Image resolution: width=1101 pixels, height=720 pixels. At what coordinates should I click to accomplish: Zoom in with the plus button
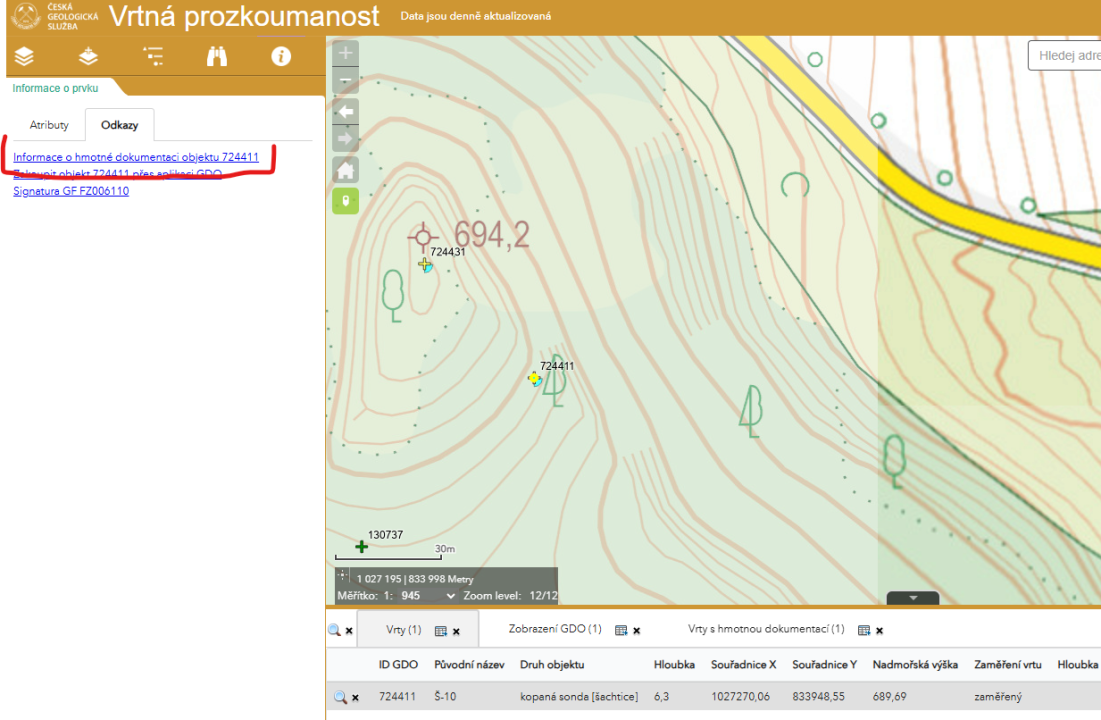click(x=345, y=53)
